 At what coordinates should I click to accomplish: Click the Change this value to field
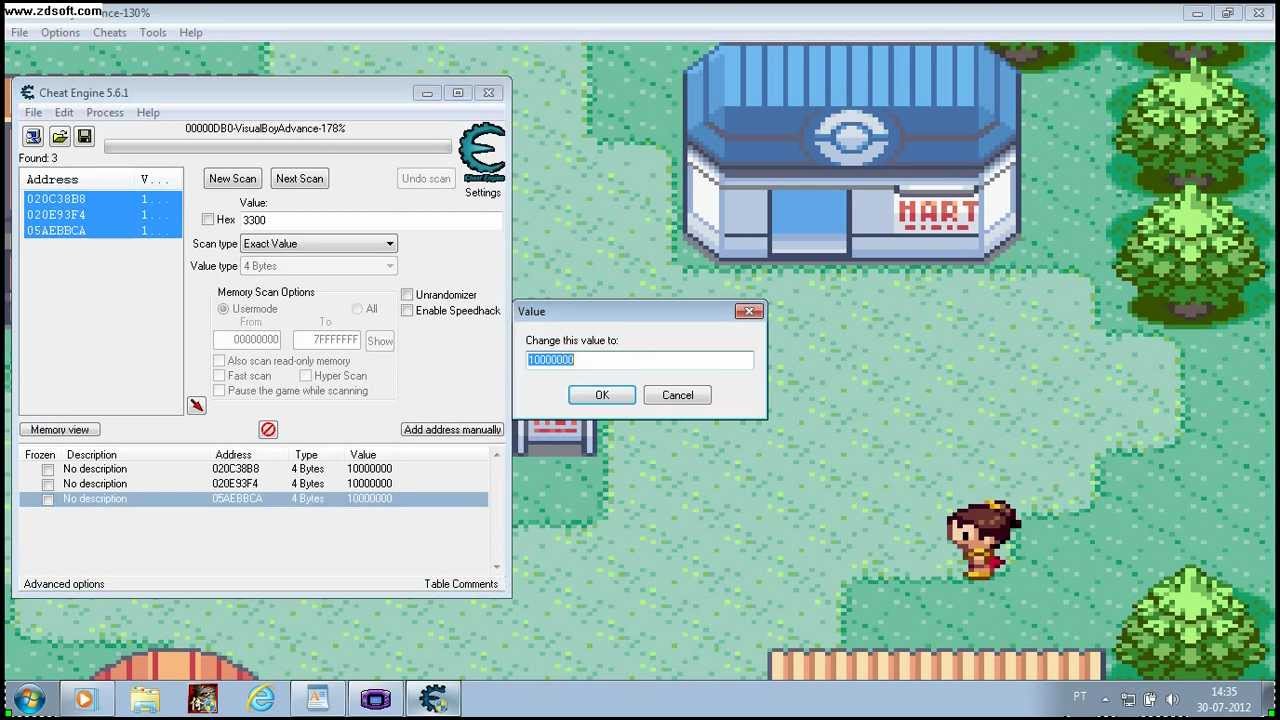point(640,360)
